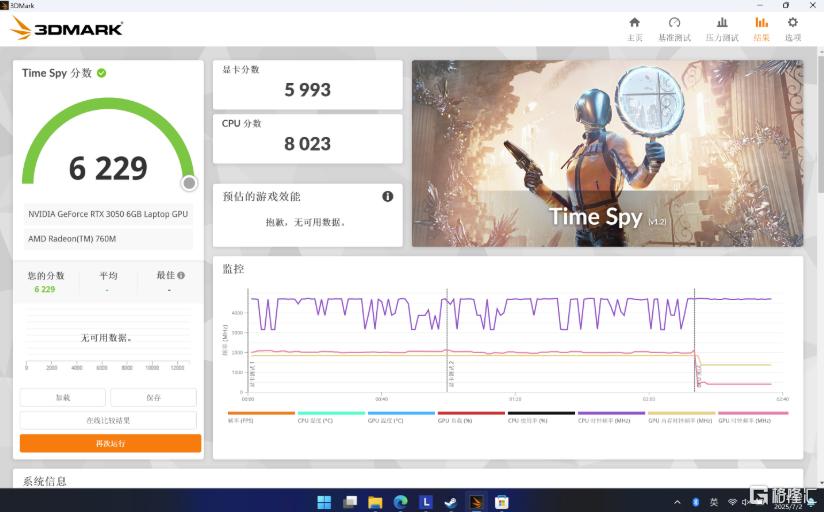Toggle the blue GPU temperature legend swatch
The width and height of the screenshot is (824, 512).
[x=401, y=413]
